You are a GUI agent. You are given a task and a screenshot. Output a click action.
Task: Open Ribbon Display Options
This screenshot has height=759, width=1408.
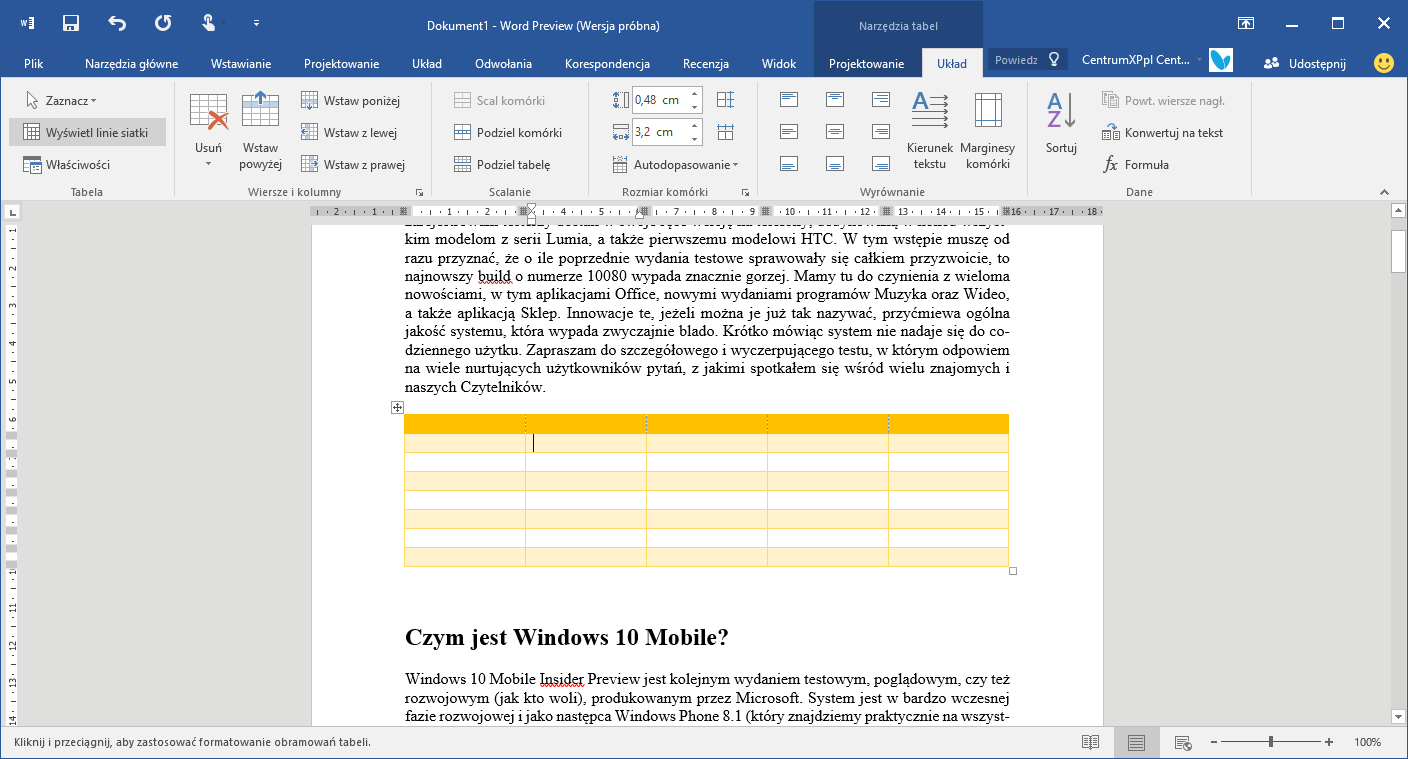[x=1246, y=23]
